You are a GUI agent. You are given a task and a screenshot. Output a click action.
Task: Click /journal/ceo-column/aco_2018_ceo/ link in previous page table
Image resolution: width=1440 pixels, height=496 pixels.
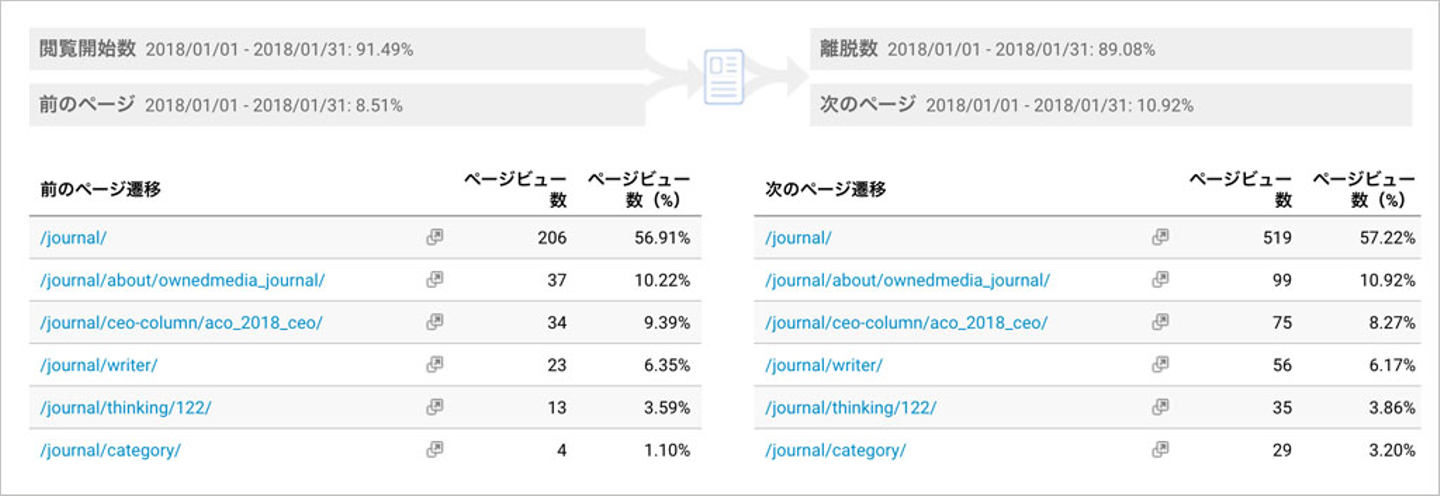[181, 323]
